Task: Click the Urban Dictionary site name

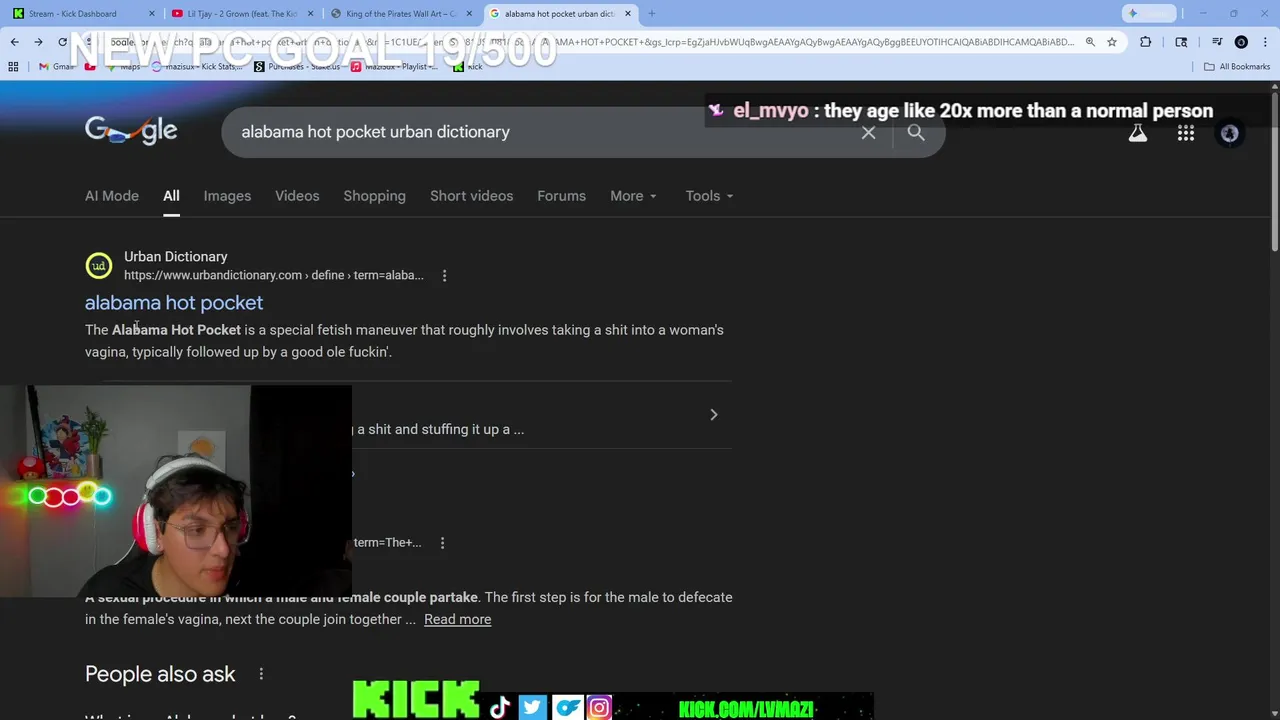Action: pyautogui.click(x=176, y=257)
